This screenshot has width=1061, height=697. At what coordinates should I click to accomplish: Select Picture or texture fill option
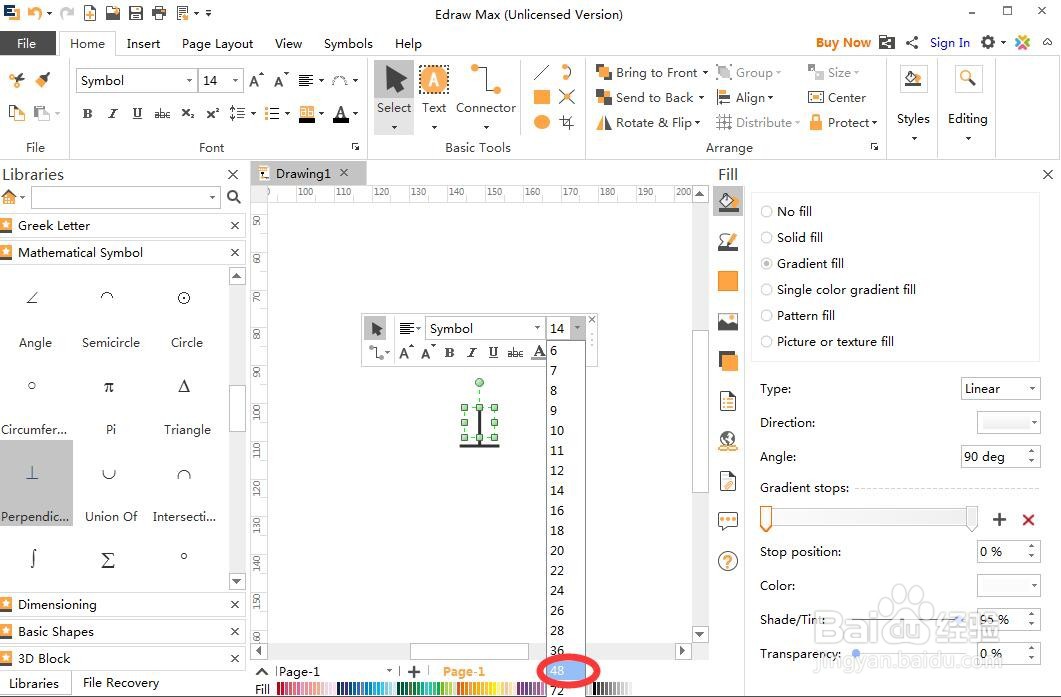click(828, 342)
